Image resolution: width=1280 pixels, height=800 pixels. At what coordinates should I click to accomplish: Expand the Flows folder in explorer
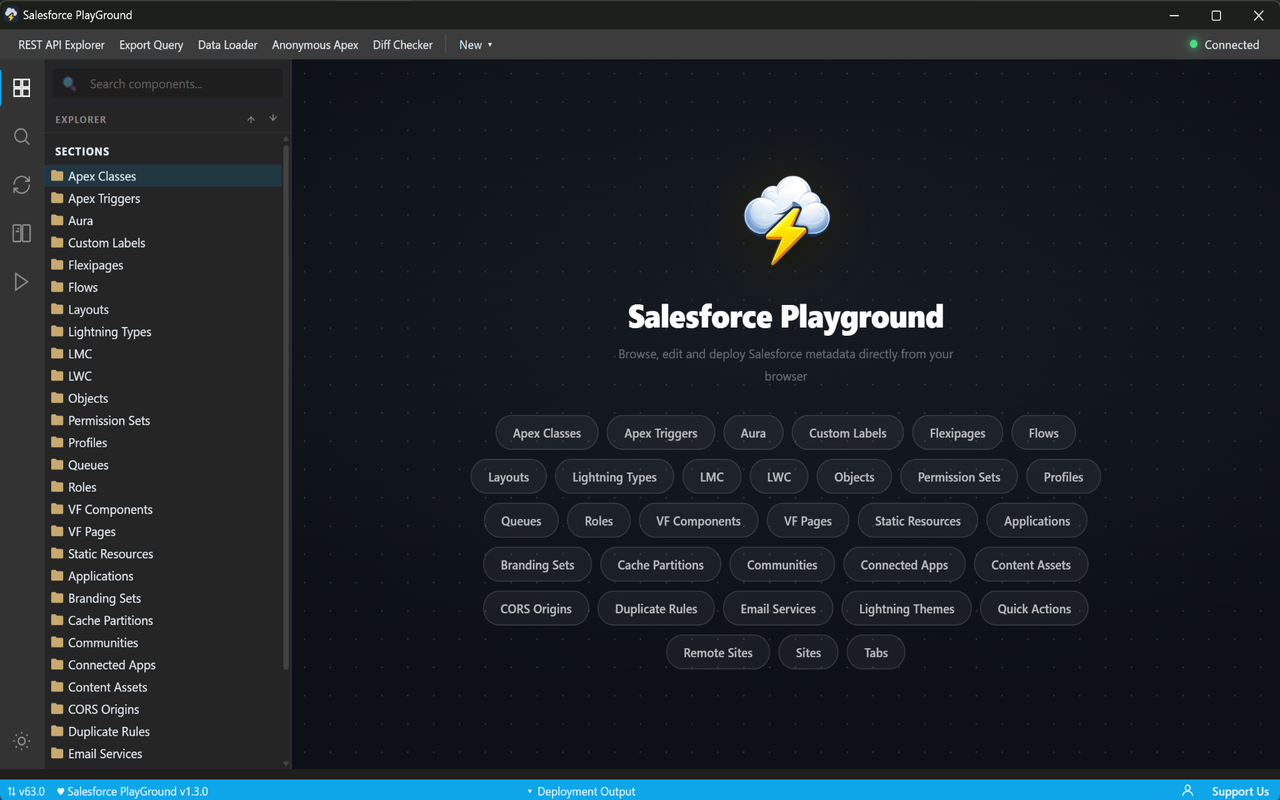pos(164,287)
